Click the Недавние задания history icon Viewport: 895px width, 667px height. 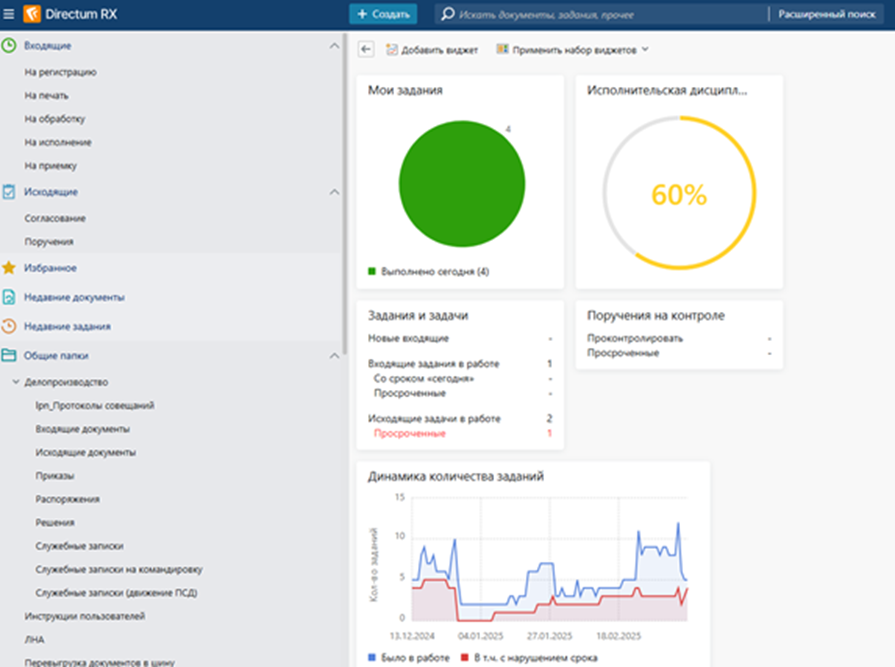9,326
